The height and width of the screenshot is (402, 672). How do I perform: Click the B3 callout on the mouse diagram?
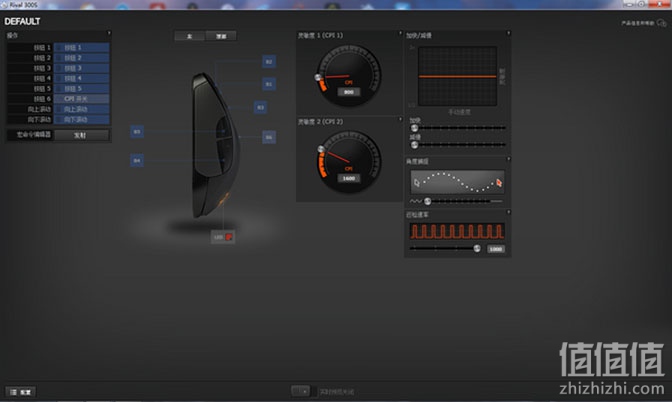(260, 107)
